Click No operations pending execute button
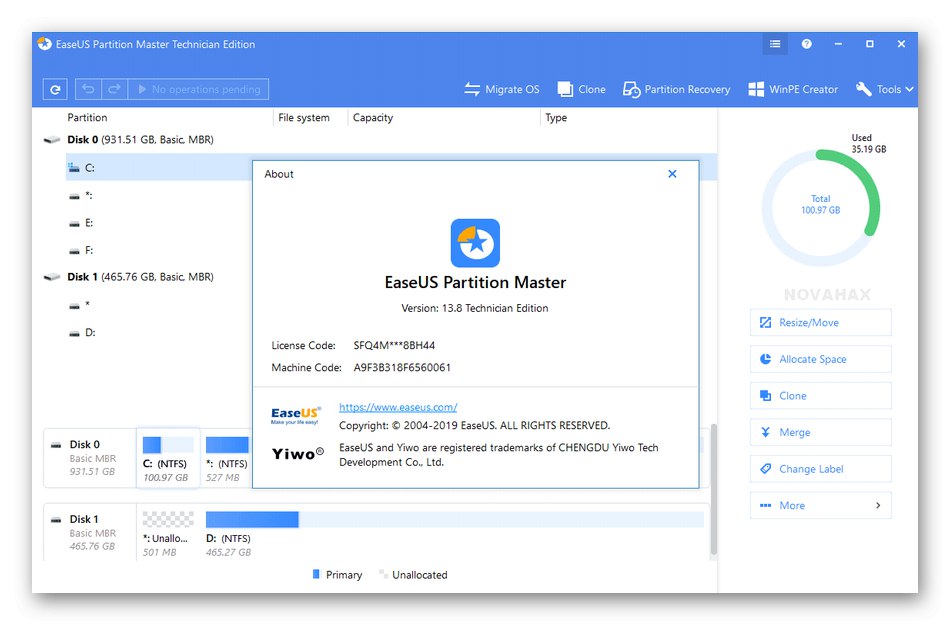Image resolution: width=950 pixels, height=625 pixels. [199, 89]
